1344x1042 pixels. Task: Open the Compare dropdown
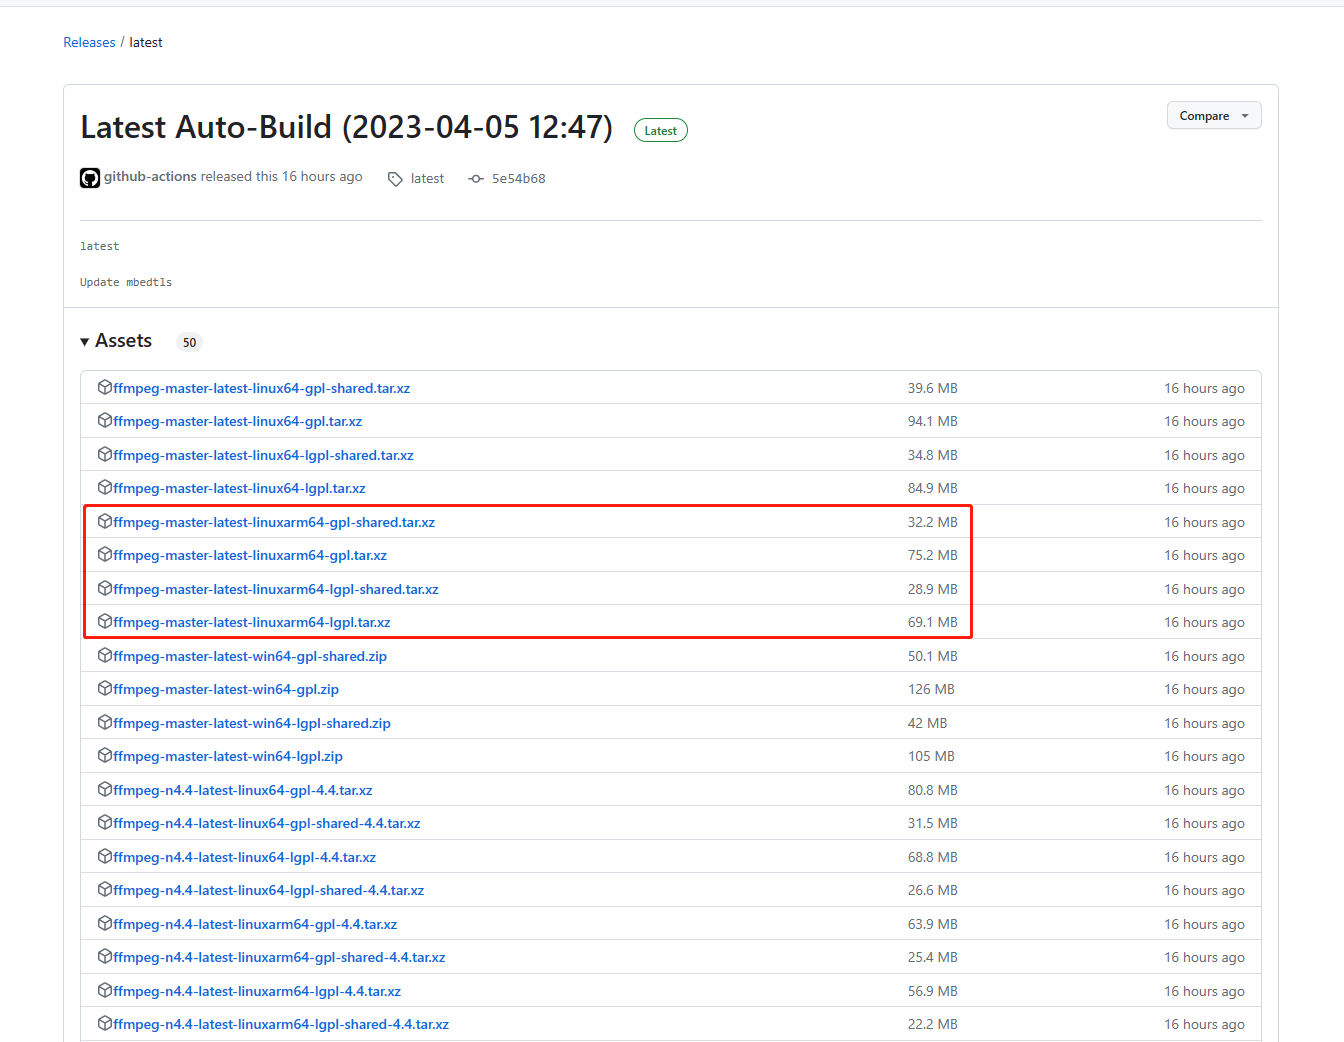[x=1213, y=116]
